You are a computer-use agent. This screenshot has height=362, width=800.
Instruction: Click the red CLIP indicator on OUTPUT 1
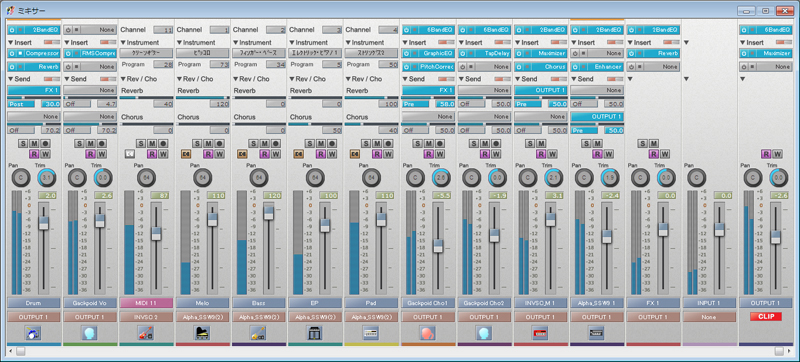(x=766, y=317)
